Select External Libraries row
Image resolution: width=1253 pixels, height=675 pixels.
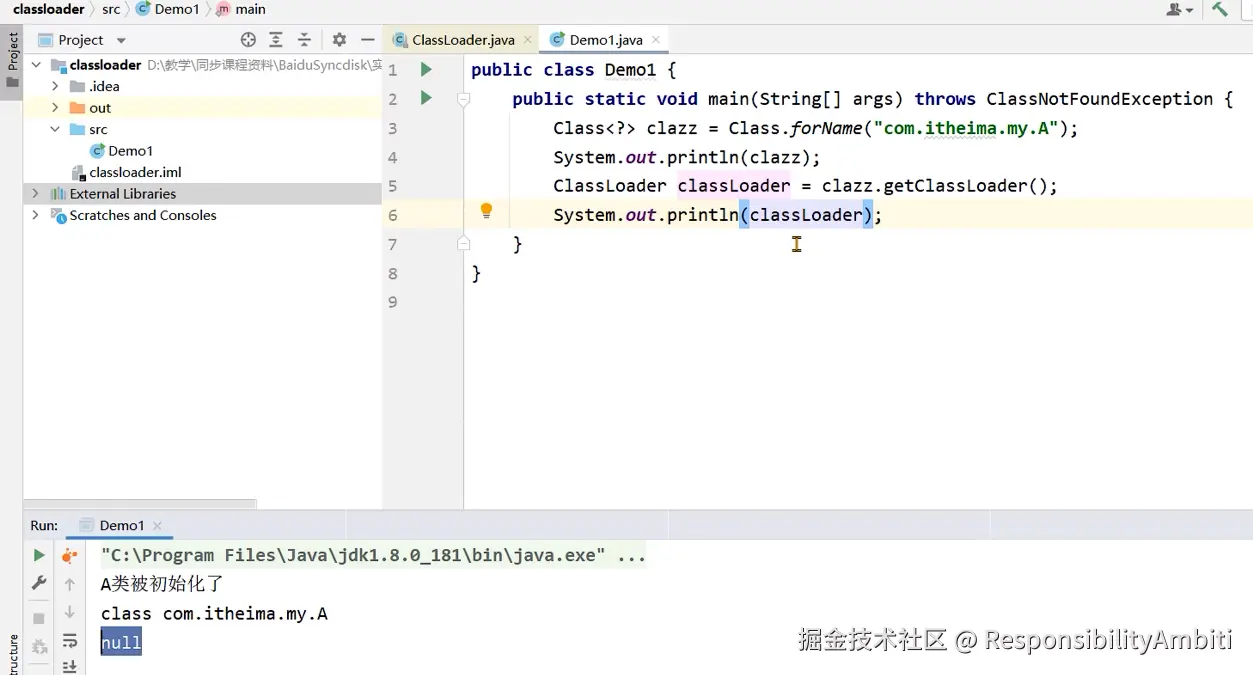tap(203, 193)
